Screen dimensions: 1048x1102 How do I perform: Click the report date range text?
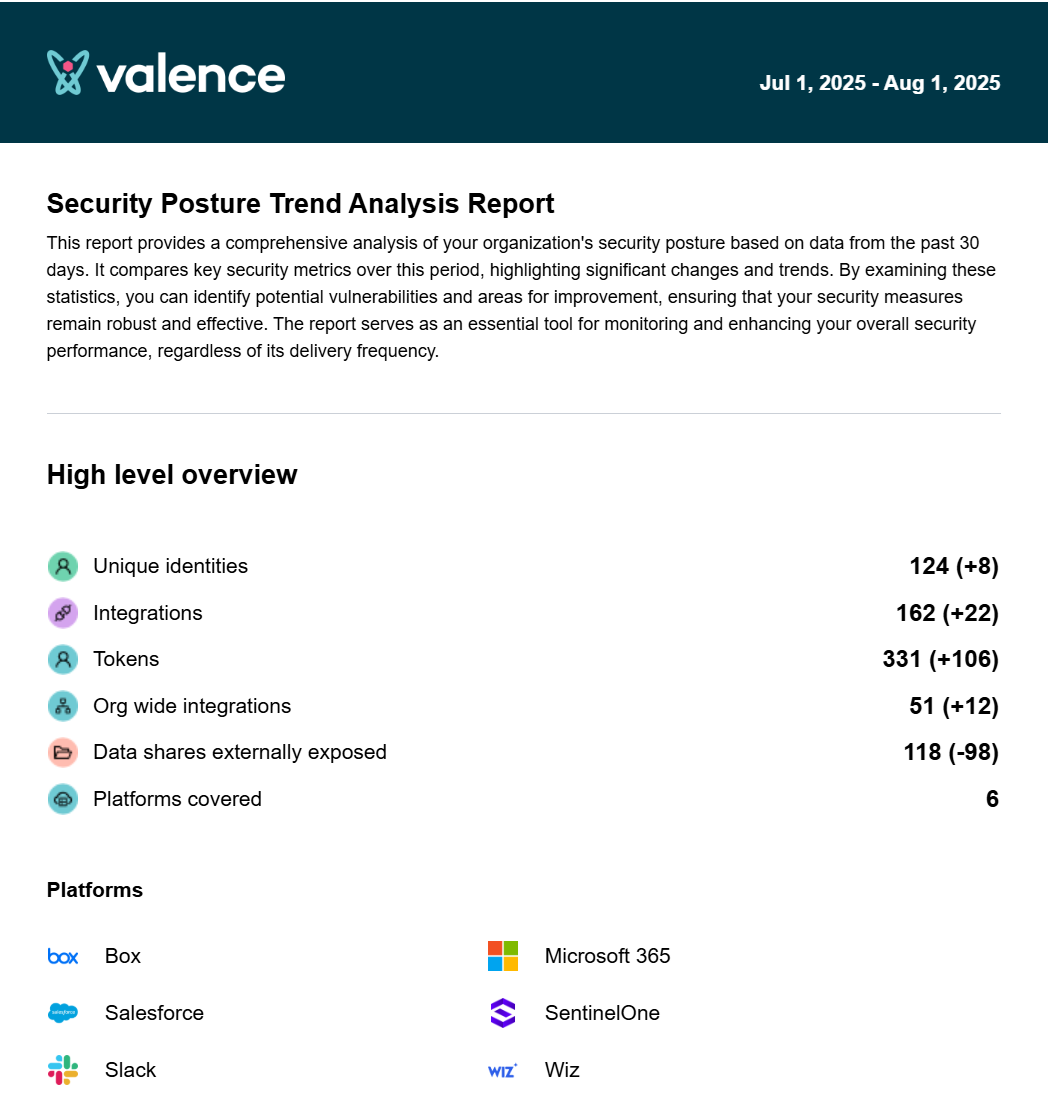point(879,83)
